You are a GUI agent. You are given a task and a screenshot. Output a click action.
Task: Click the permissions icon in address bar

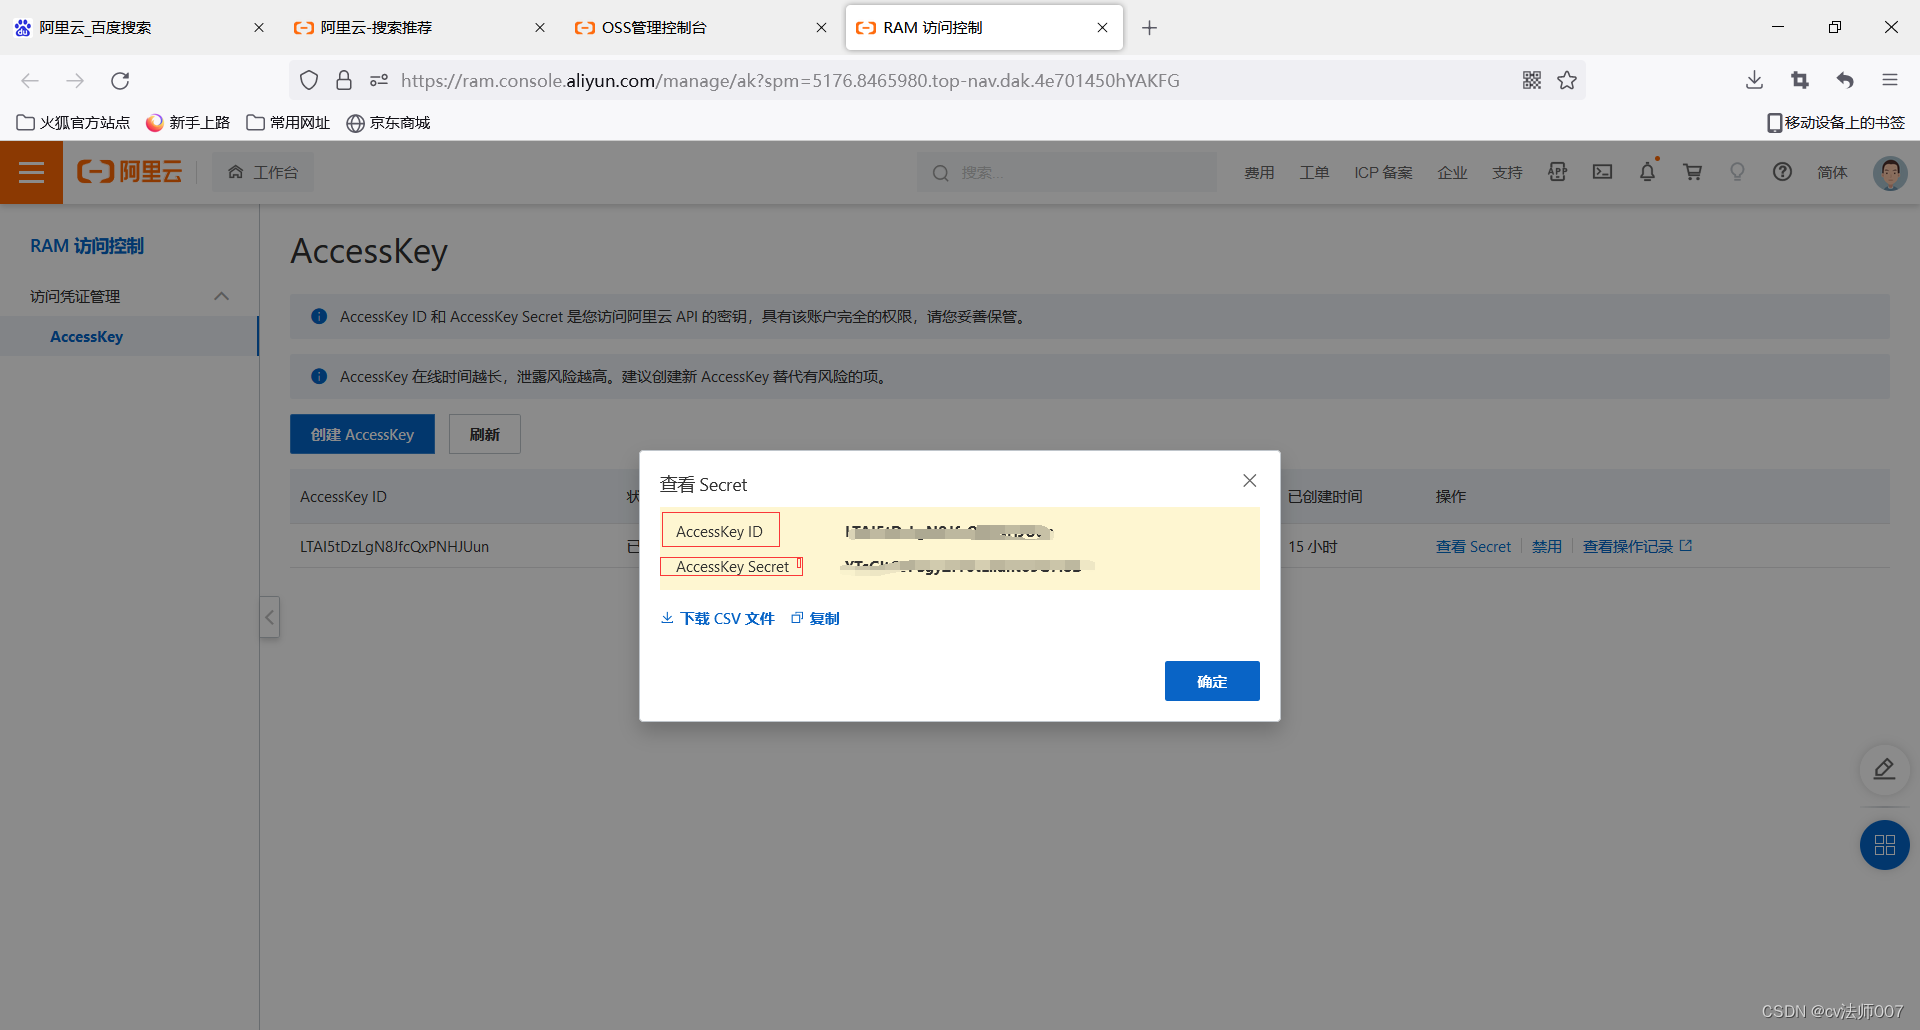(x=379, y=81)
